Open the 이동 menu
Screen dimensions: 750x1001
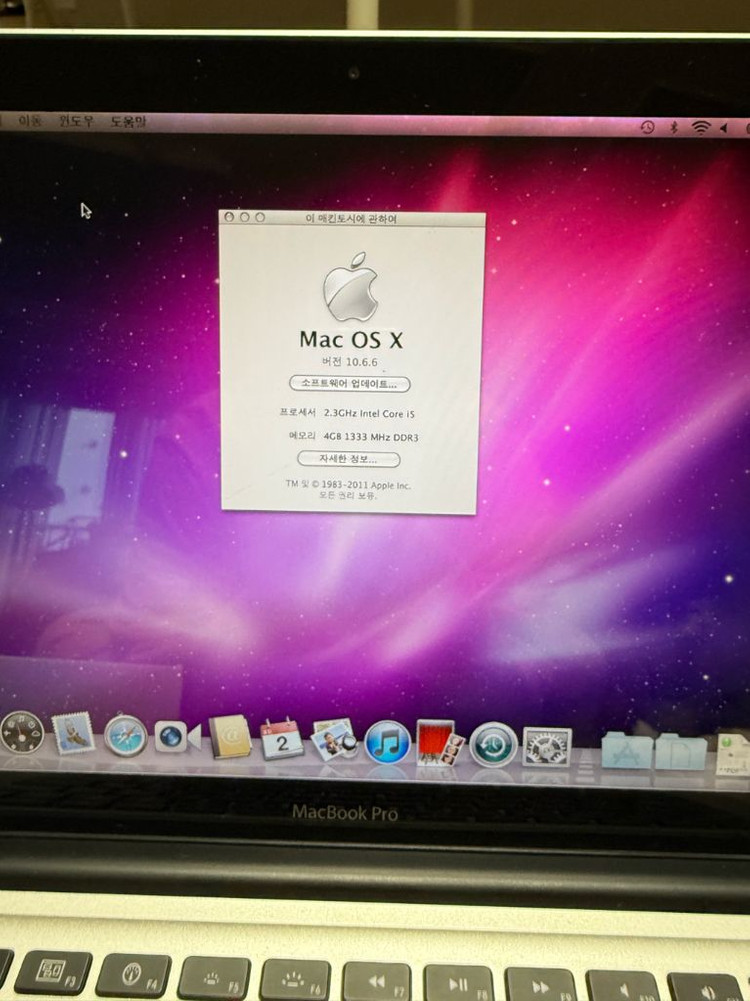pyautogui.click(x=29, y=120)
